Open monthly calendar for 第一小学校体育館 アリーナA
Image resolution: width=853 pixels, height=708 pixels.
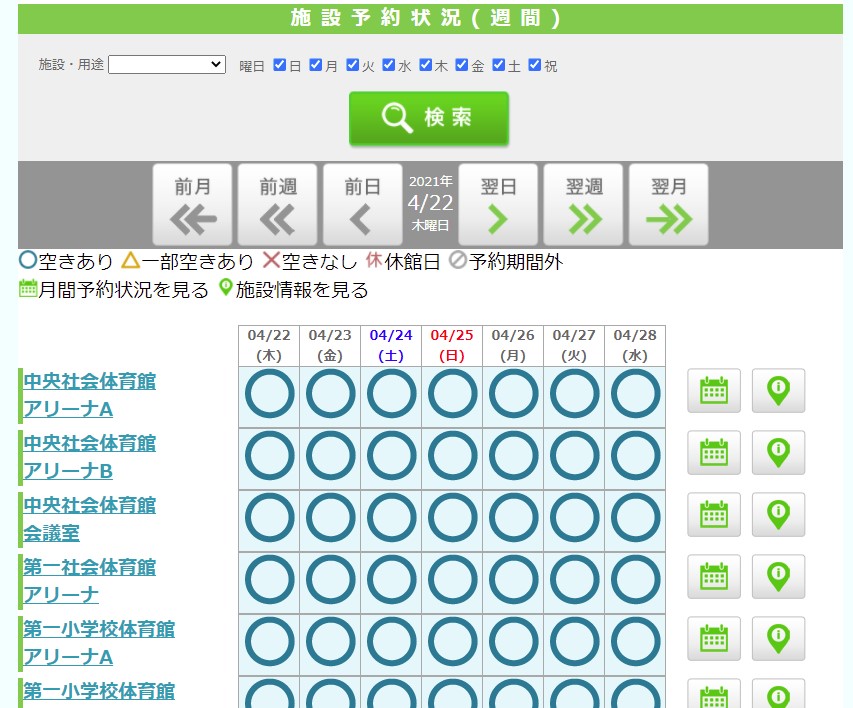(x=713, y=639)
